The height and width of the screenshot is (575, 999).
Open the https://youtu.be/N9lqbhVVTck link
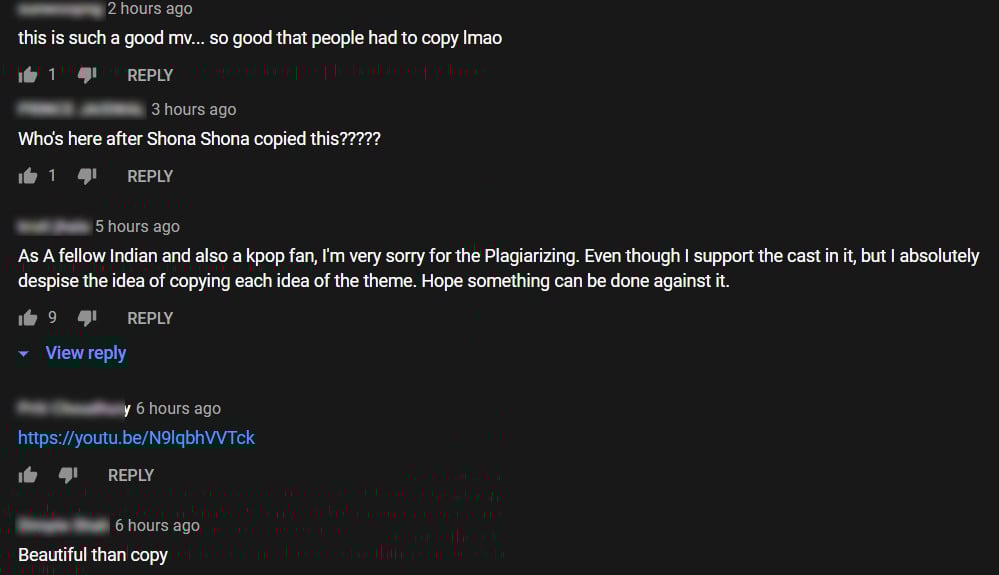coord(136,438)
